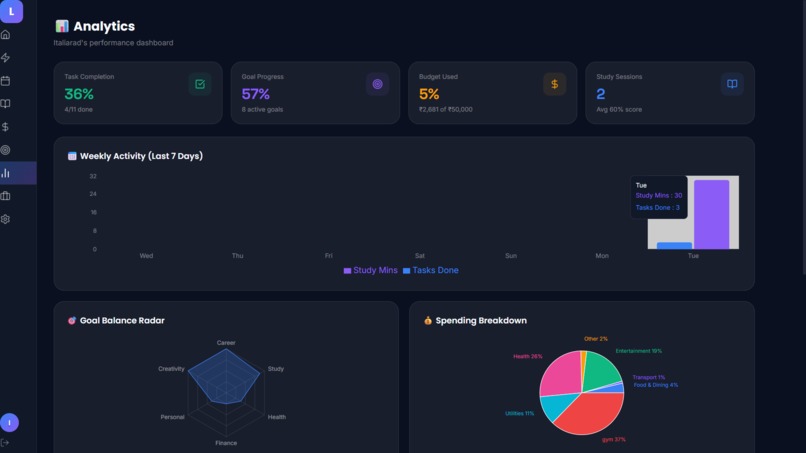Open the briefcase sidebar icon
806x453 pixels.
point(6,196)
